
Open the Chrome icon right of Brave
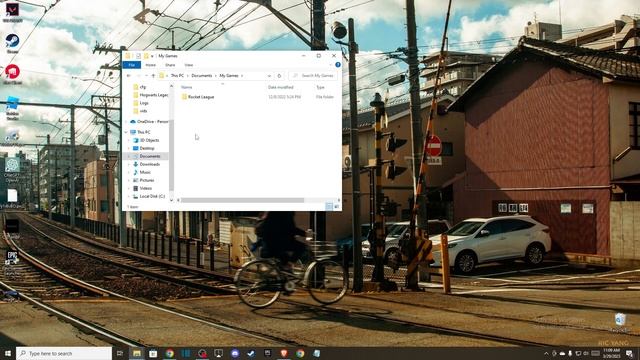(300, 353)
